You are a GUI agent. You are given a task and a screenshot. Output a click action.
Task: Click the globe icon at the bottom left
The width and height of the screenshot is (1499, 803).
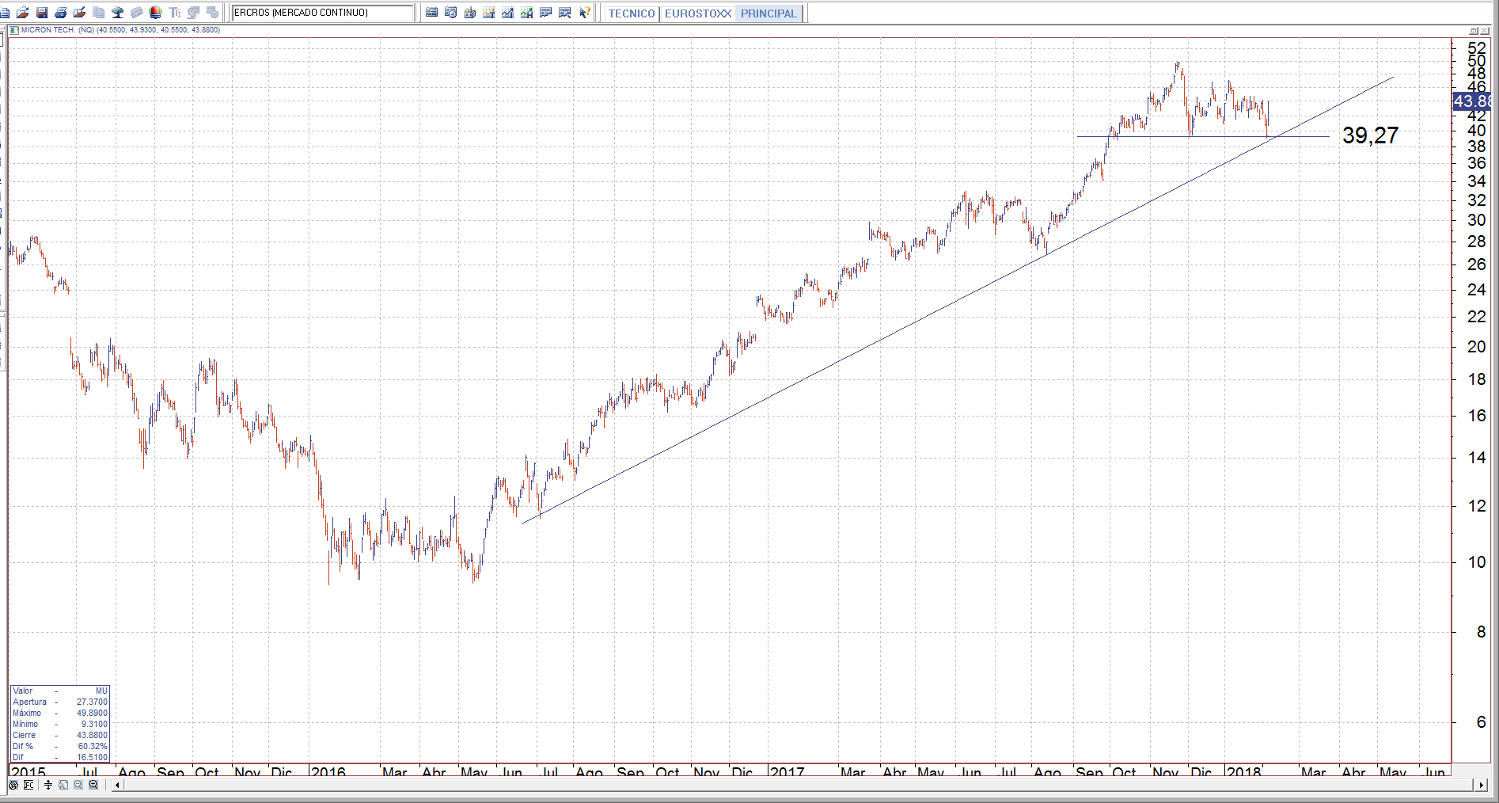pyautogui.click(x=14, y=786)
